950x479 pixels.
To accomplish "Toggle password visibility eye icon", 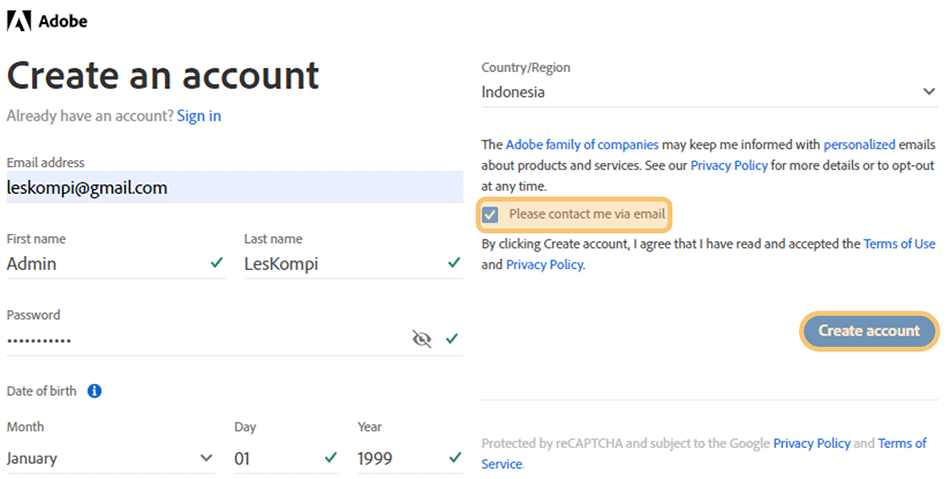I will [x=422, y=339].
